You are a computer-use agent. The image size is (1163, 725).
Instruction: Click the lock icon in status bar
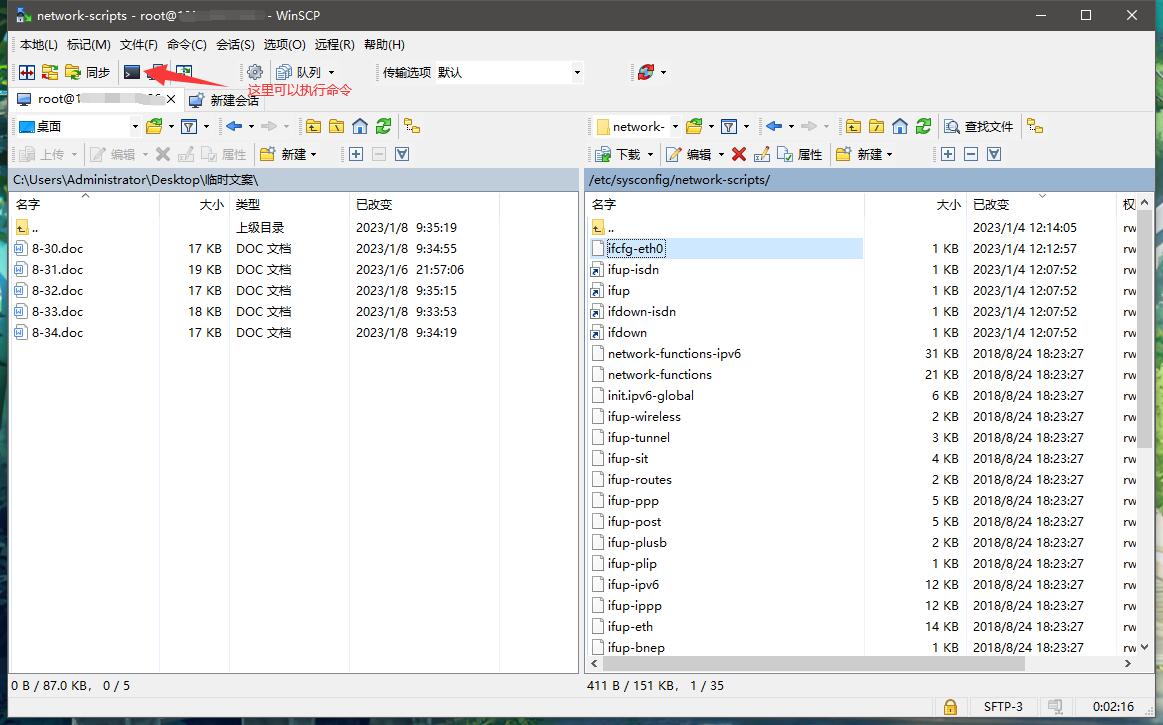950,706
